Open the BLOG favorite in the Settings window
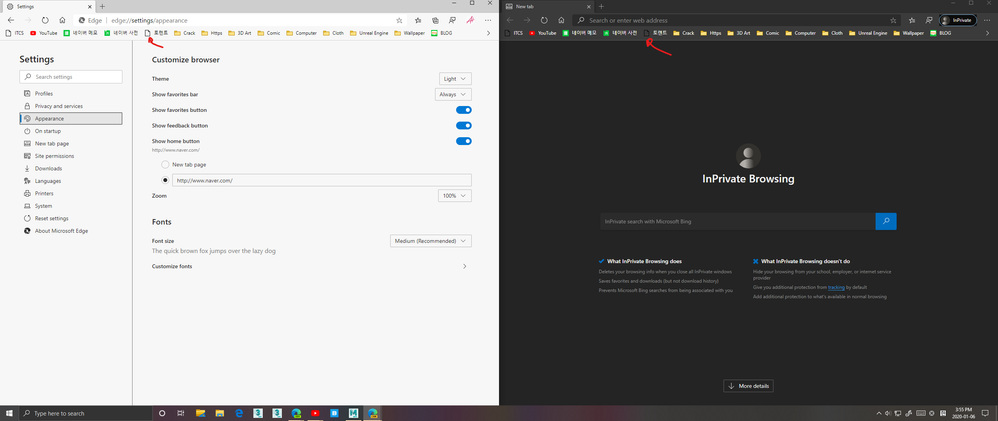This screenshot has height=421, width=998. click(x=441, y=32)
